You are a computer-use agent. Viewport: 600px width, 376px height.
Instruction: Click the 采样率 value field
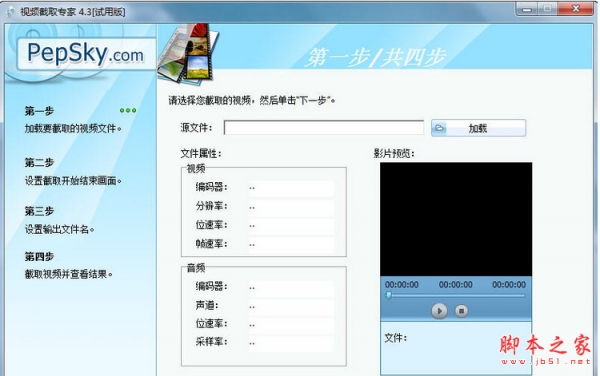click(291, 343)
